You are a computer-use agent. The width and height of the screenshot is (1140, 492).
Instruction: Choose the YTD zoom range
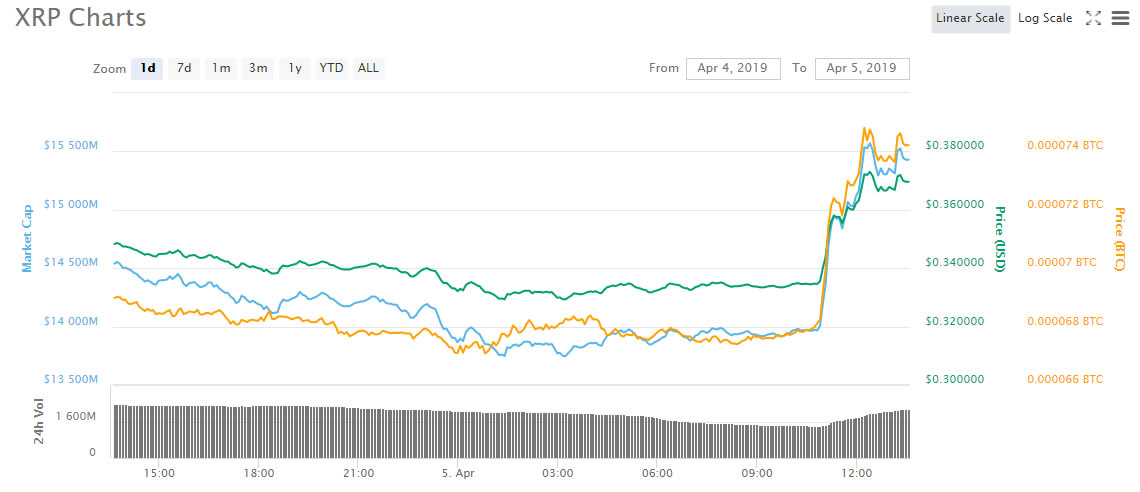pyautogui.click(x=331, y=68)
